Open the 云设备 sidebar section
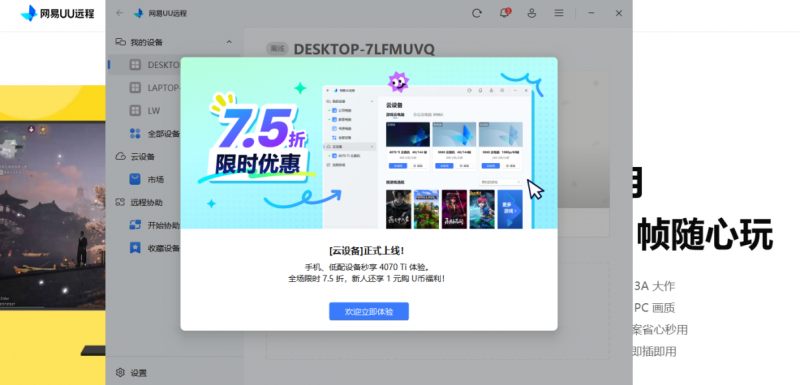 click(x=142, y=157)
